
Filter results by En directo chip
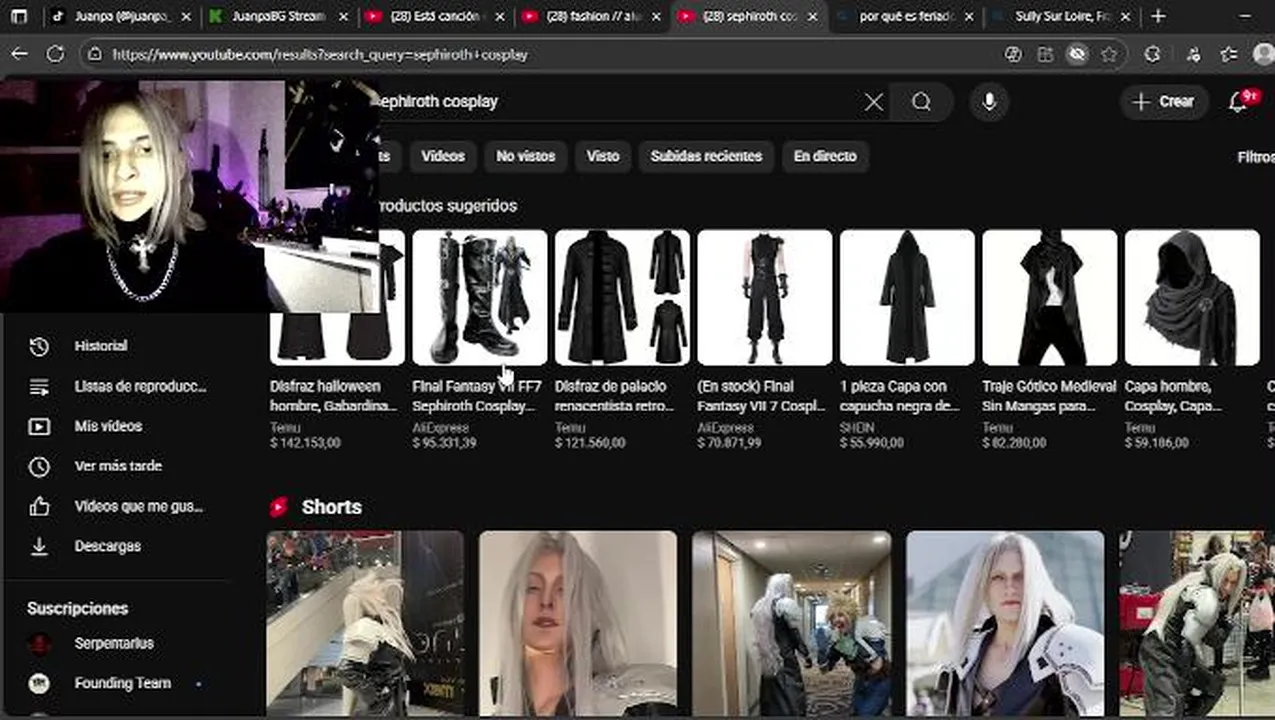tap(825, 156)
